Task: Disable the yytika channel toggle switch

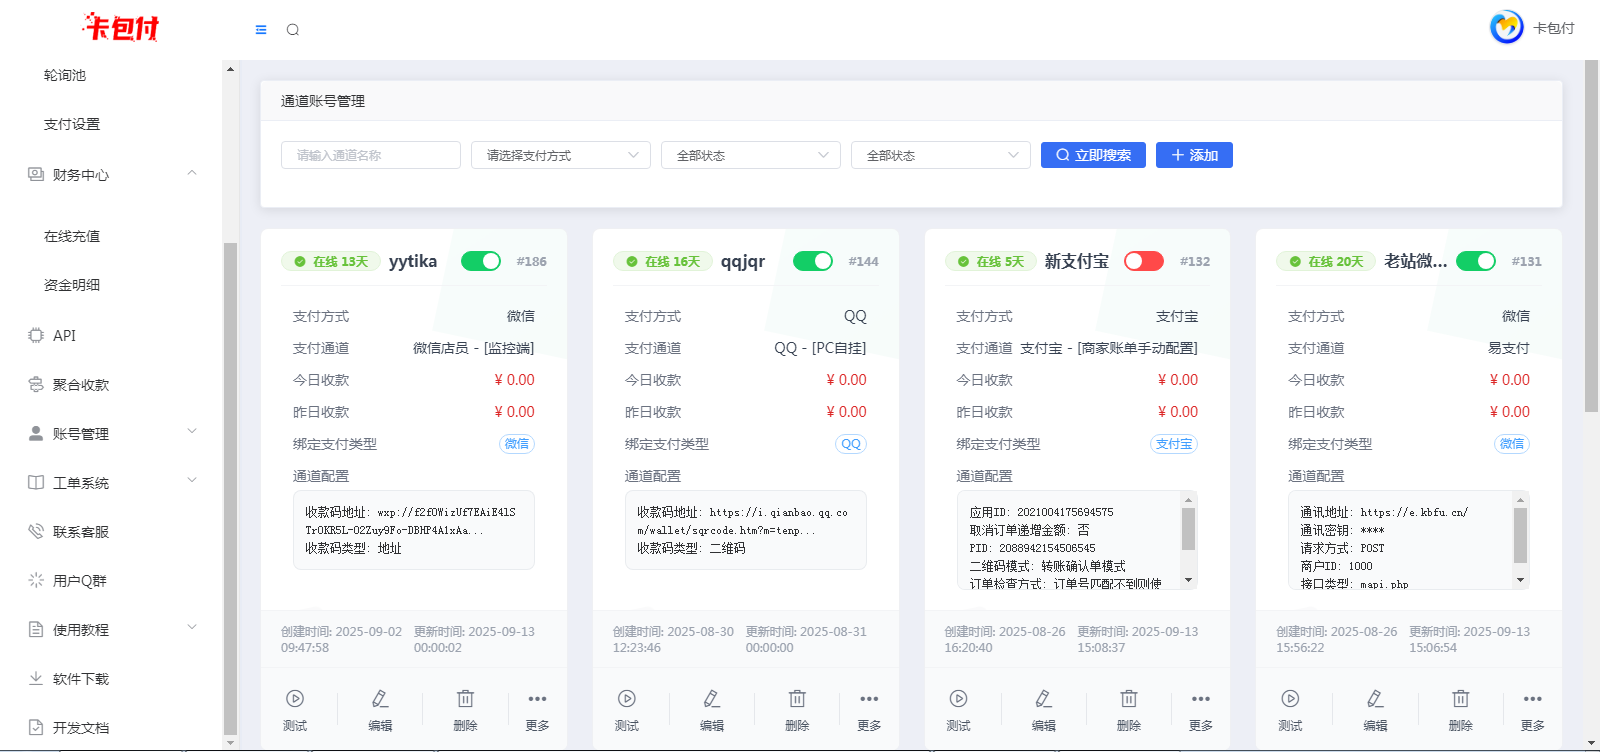Action: (481, 261)
